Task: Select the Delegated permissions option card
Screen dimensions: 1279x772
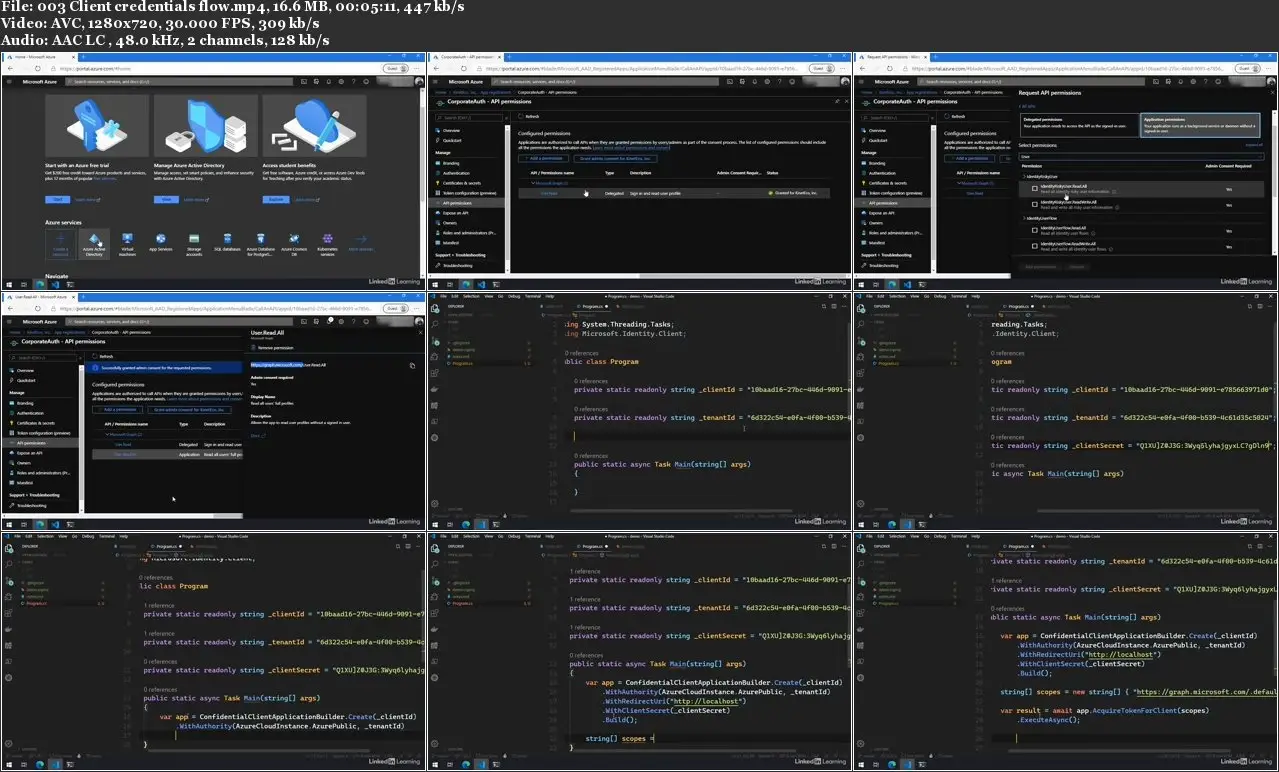Action: (1079, 123)
